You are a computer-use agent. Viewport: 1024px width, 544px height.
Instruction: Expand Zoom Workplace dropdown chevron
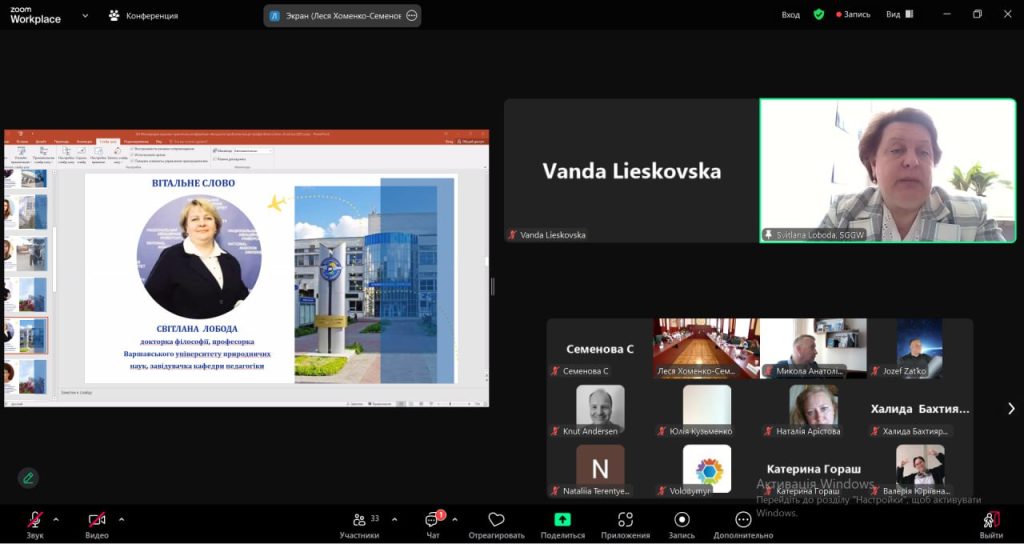(x=85, y=16)
